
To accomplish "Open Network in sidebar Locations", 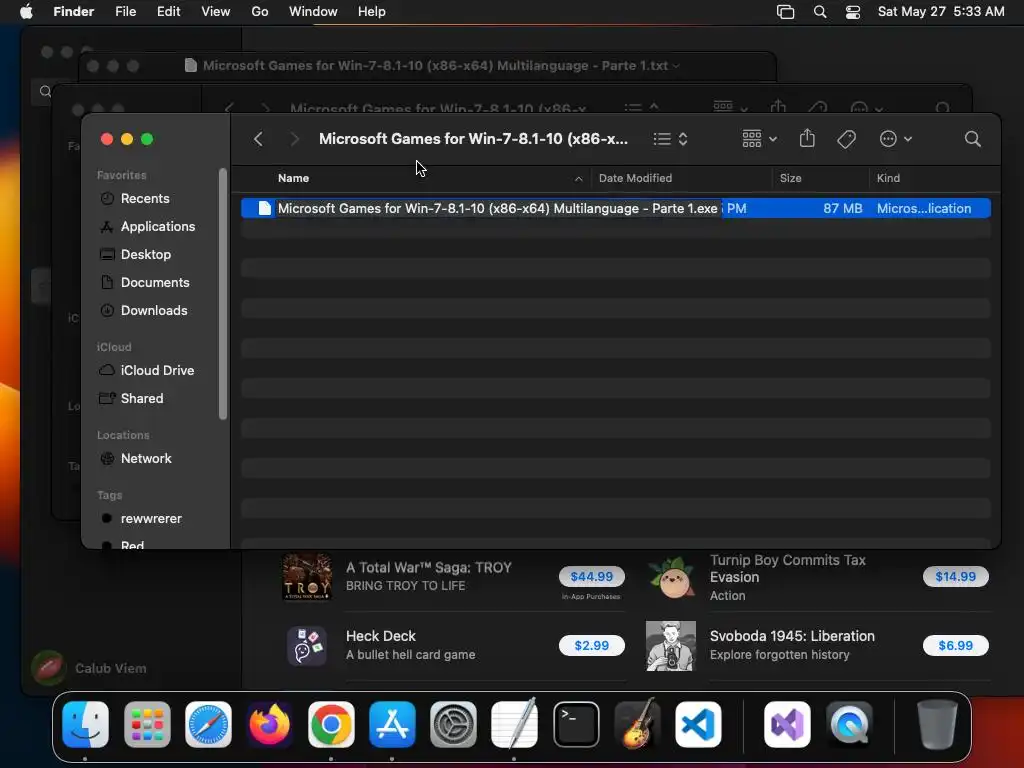I will (x=146, y=458).
